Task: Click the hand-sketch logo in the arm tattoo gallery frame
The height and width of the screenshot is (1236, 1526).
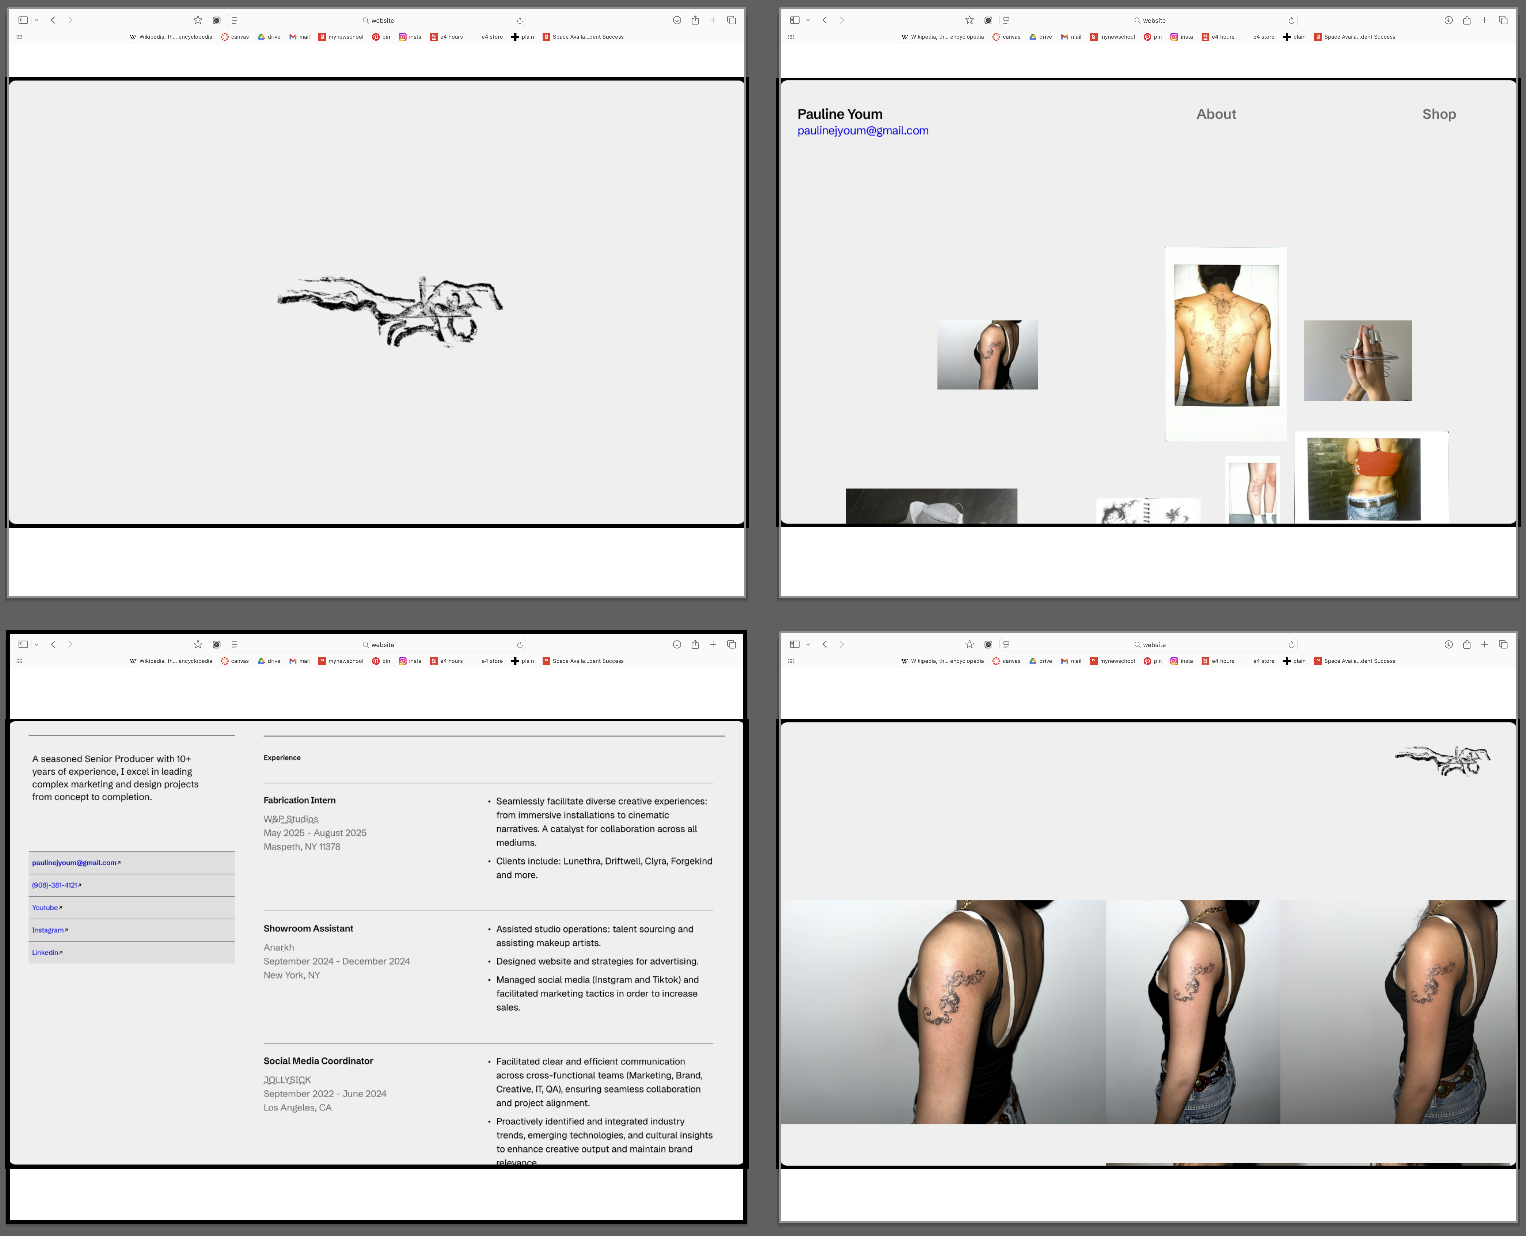Action: coord(1443,760)
